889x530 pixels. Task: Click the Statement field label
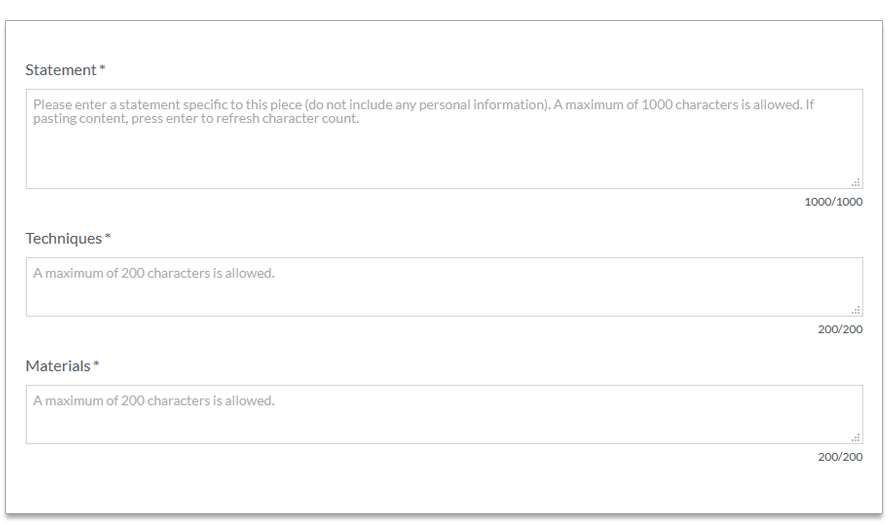61,70
